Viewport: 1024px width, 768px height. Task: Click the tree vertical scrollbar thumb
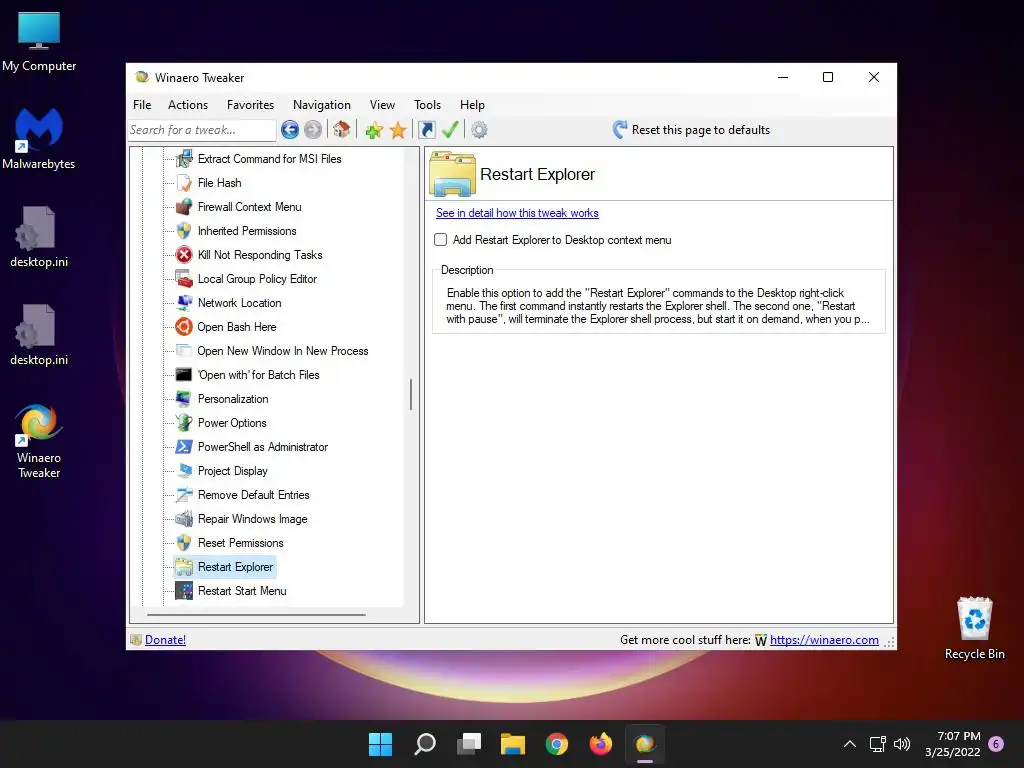click(411, 394)
